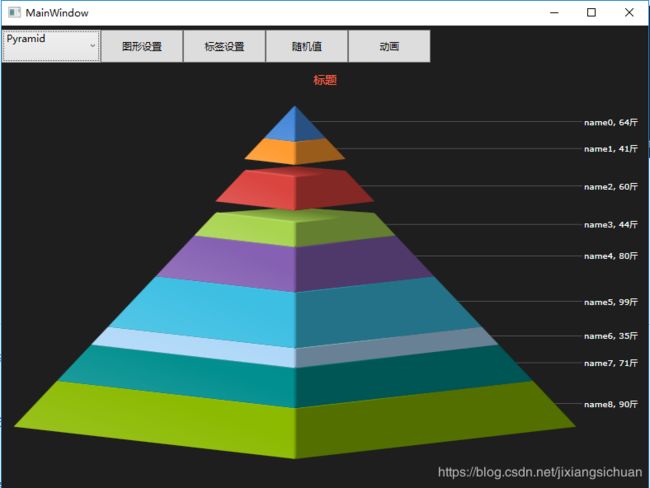Image resolution: width=650 pixels, height=488 pixels.
Task: Click the label name2, 60斤
Action: point(611,187)
